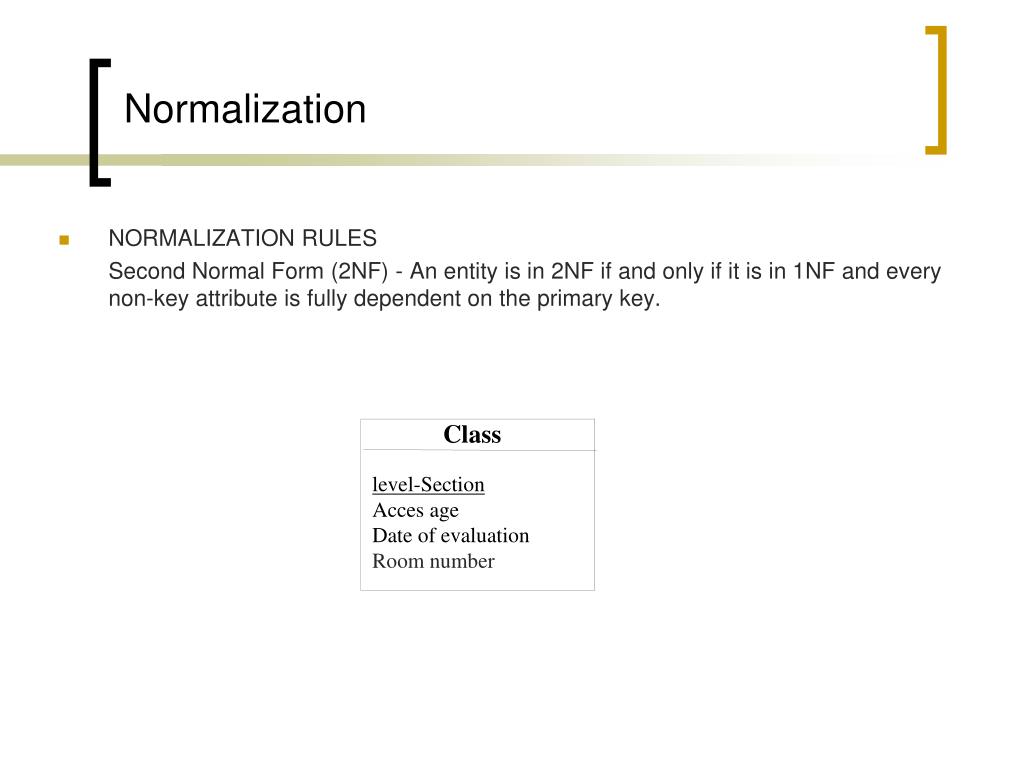
Task: Click the words 'primary key' in the definition
Action: click(598, 298)
